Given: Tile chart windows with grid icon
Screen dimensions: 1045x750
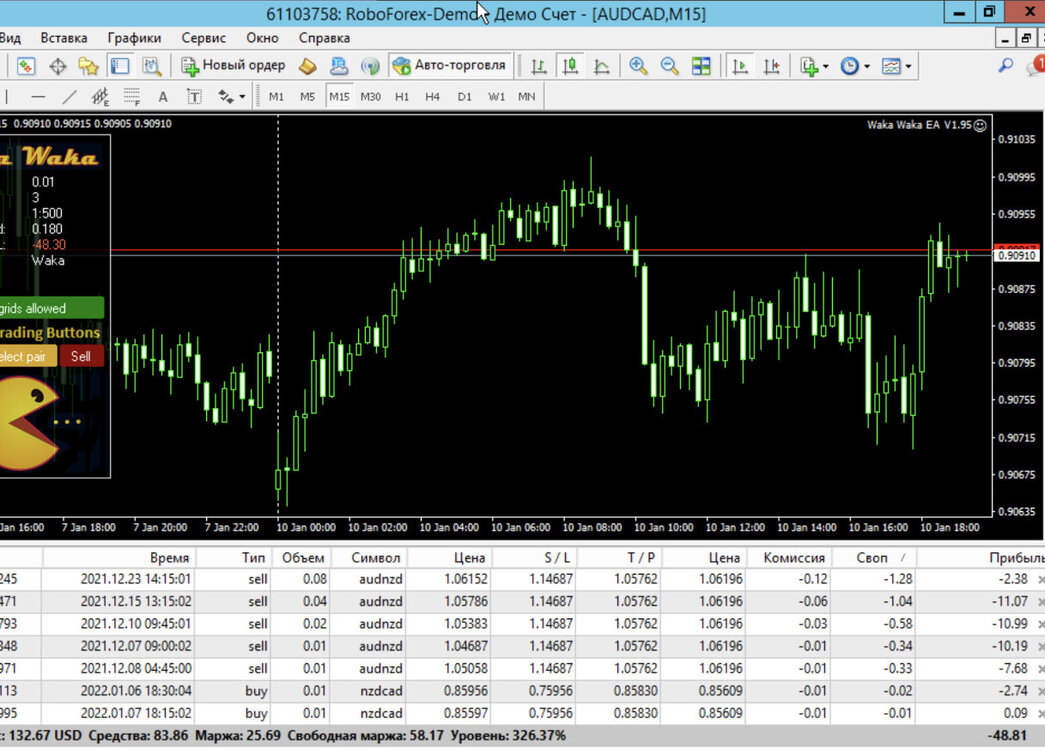Looking at the screenshot, I should point(701,65).
